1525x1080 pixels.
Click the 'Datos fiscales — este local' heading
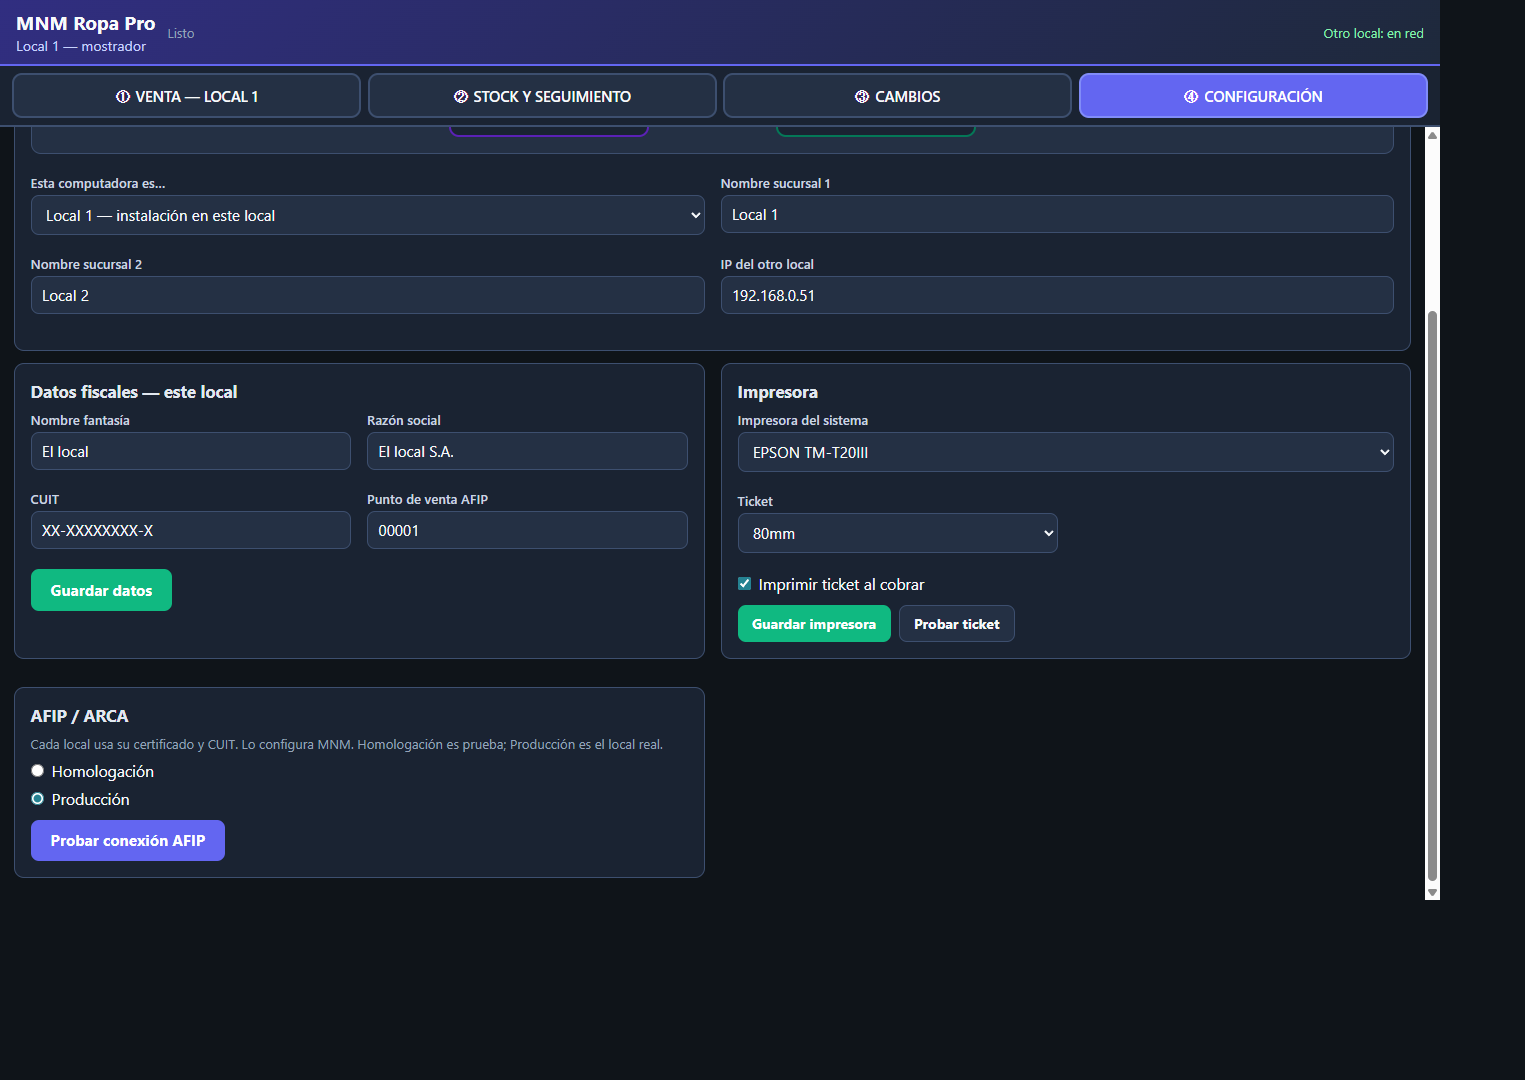pyautogui.click(x=134, y=392)
